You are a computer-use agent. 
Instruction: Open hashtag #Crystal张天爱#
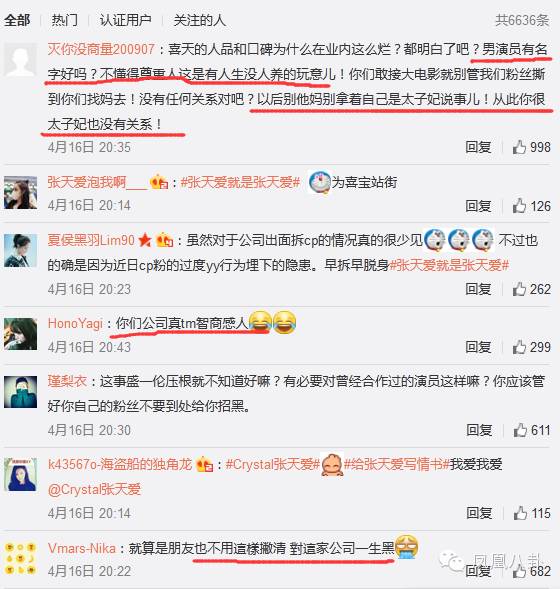tap(273, 464)
